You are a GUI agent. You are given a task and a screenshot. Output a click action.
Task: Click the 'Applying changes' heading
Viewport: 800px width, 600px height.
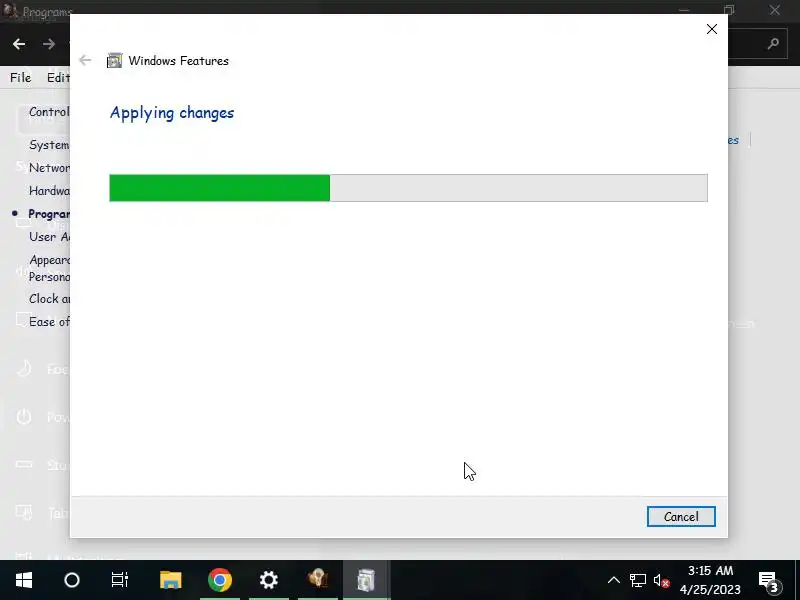click(172, 113)
